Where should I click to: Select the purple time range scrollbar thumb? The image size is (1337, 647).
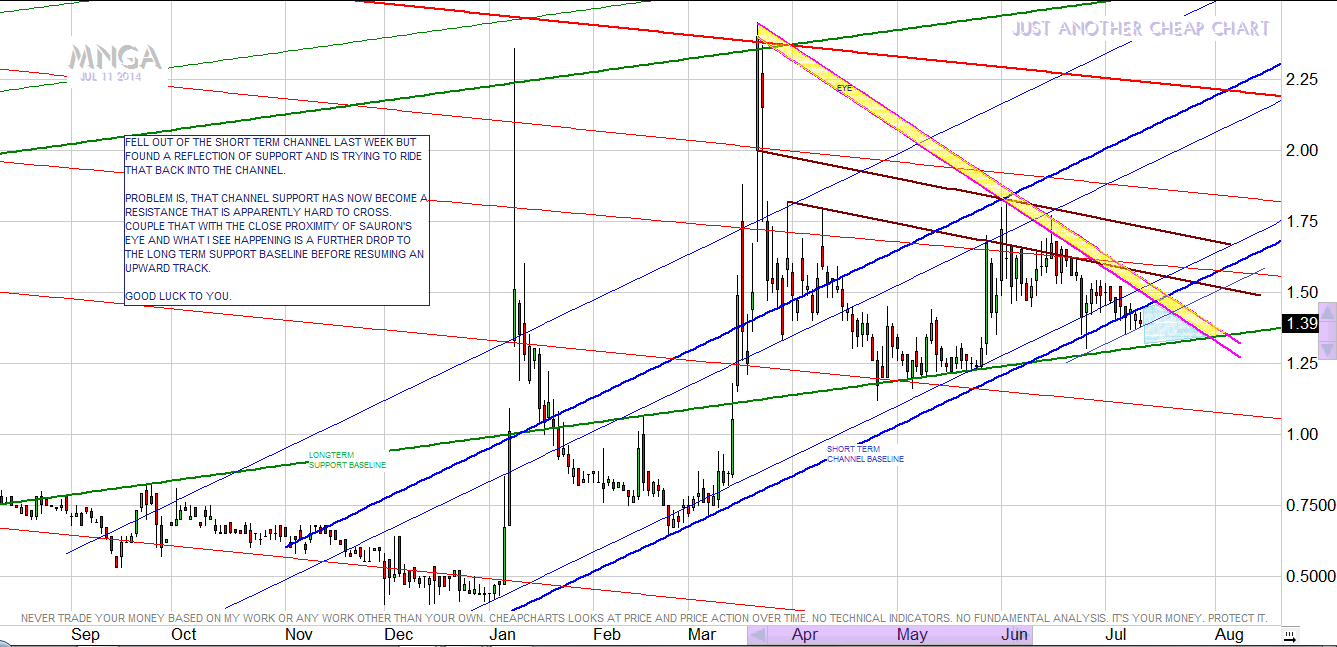[900, 635]
